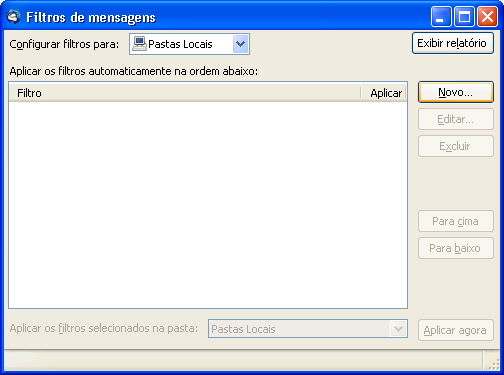Image resolution: width=504 pixels, height=375 pixels.
Task: Open the Configurar filtros para combo box
Action: 189,44
